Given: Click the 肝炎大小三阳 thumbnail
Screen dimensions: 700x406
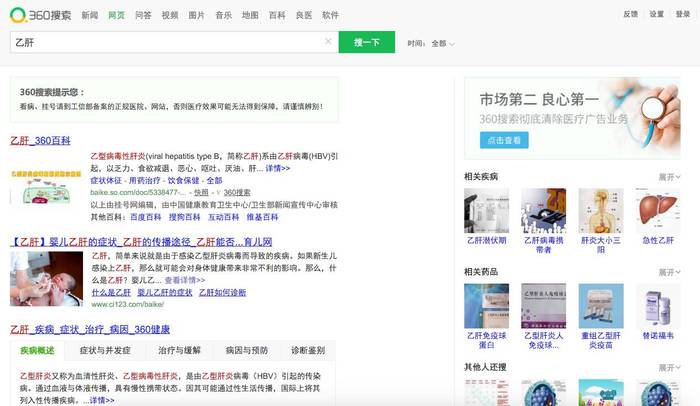Looking at the screenshot, I should tap(601, 211).
